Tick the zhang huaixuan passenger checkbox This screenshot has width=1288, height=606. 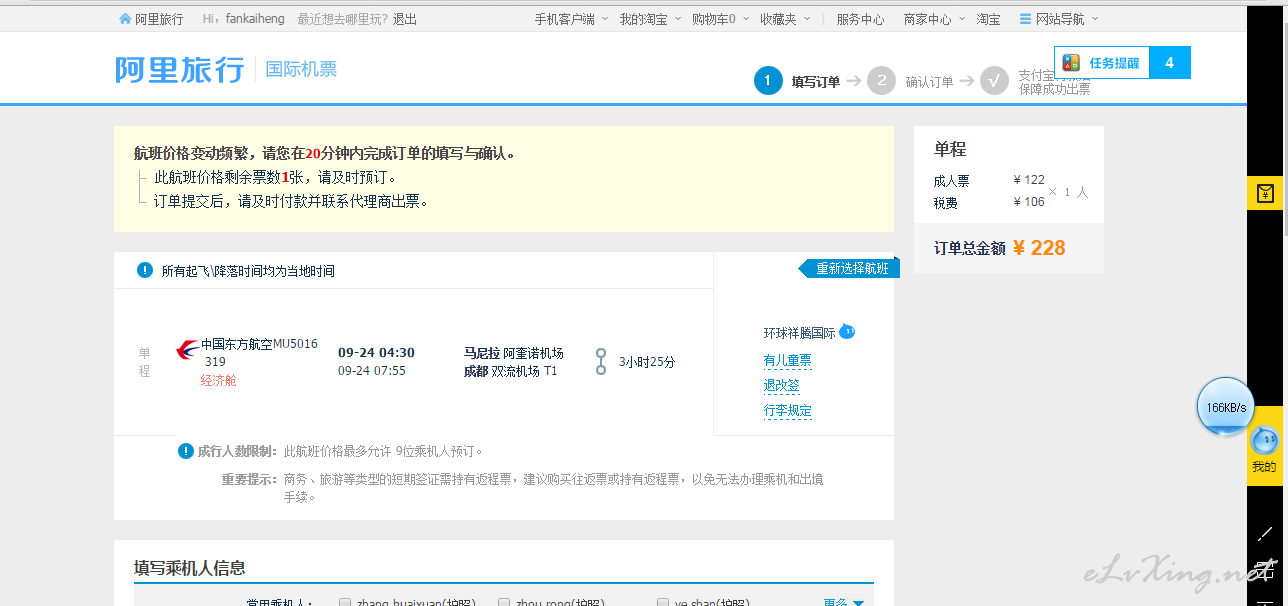coord(345,603)
